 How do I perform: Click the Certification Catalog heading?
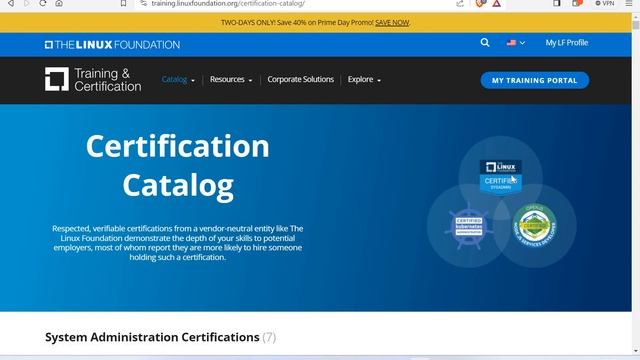pyautogui.click(x=178, y=165)
